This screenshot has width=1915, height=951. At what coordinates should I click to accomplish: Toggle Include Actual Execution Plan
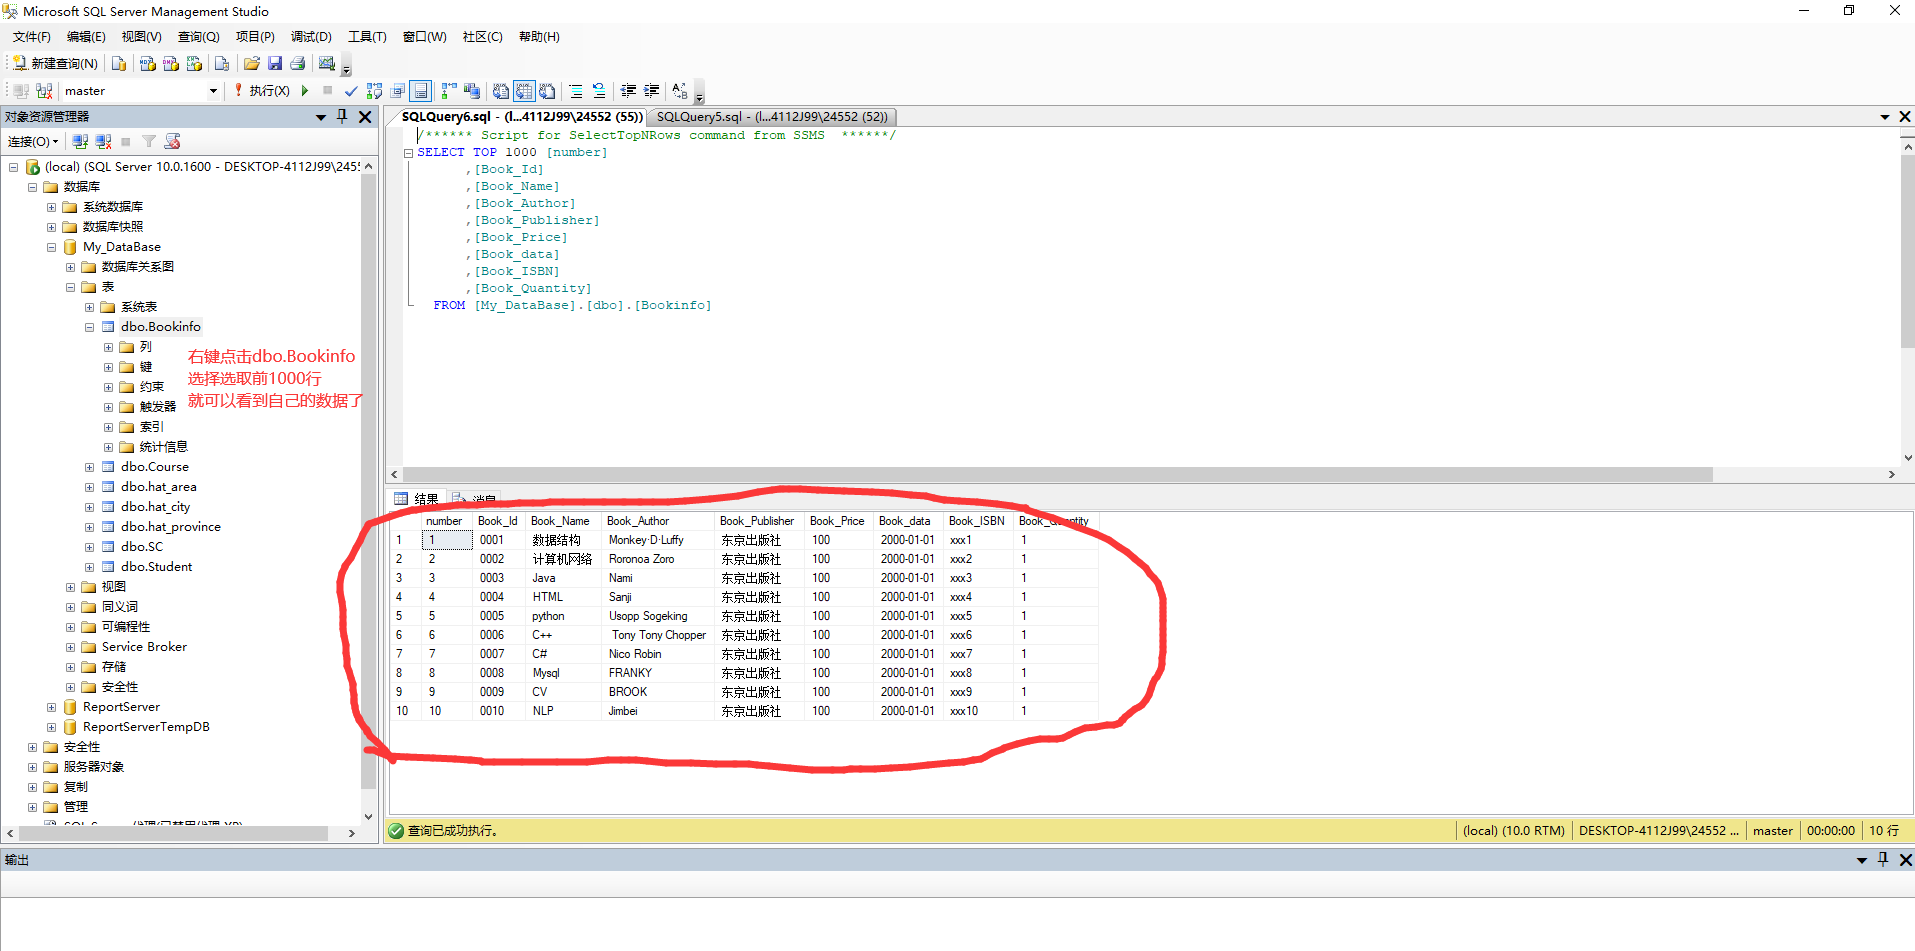coord(449,91)
